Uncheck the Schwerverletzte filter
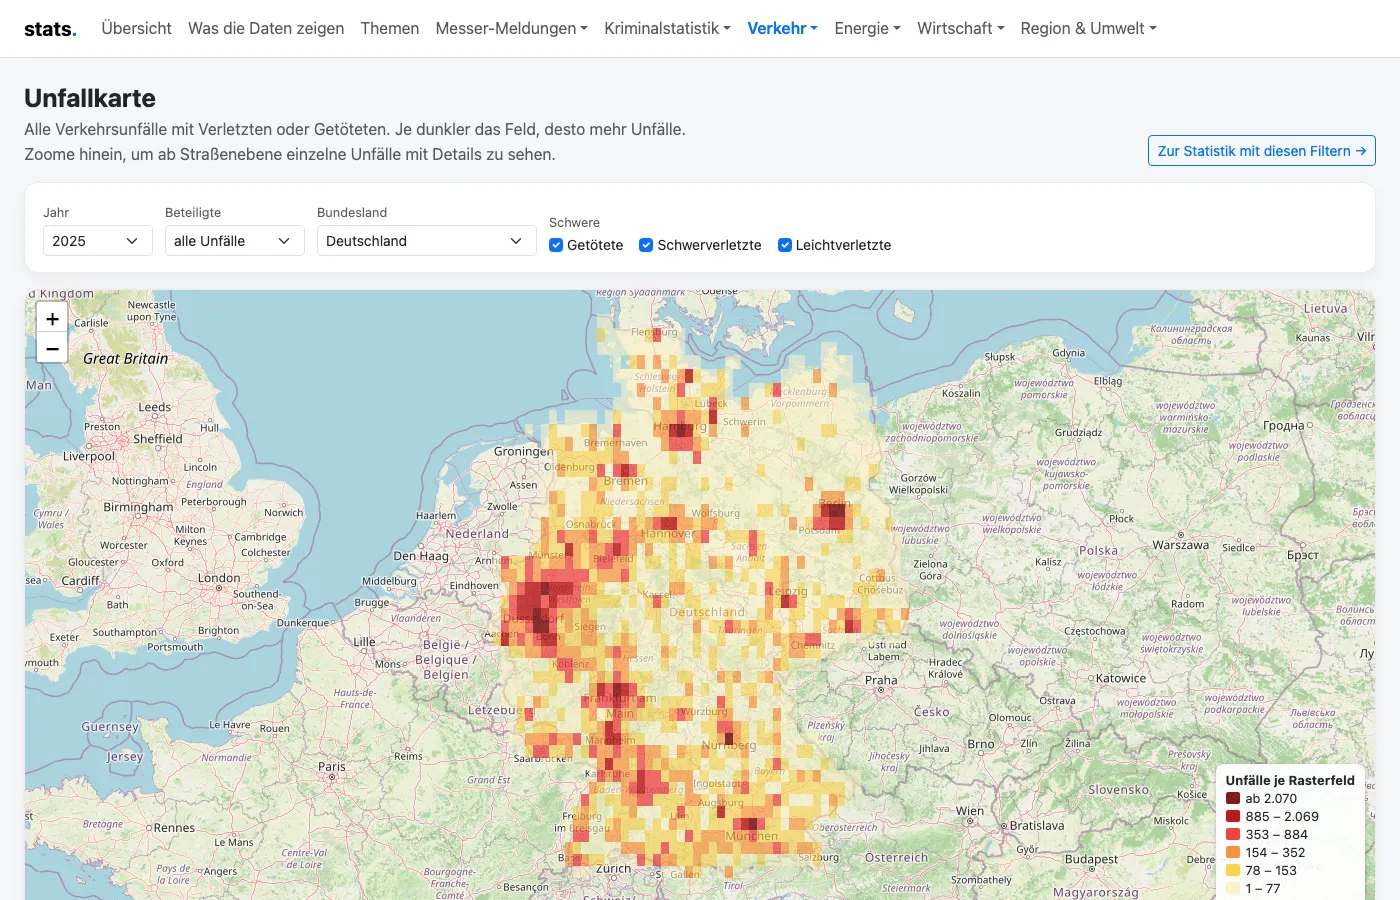Image resolution: width=1400 pixels, height=900 pixels. click(646, 245)
